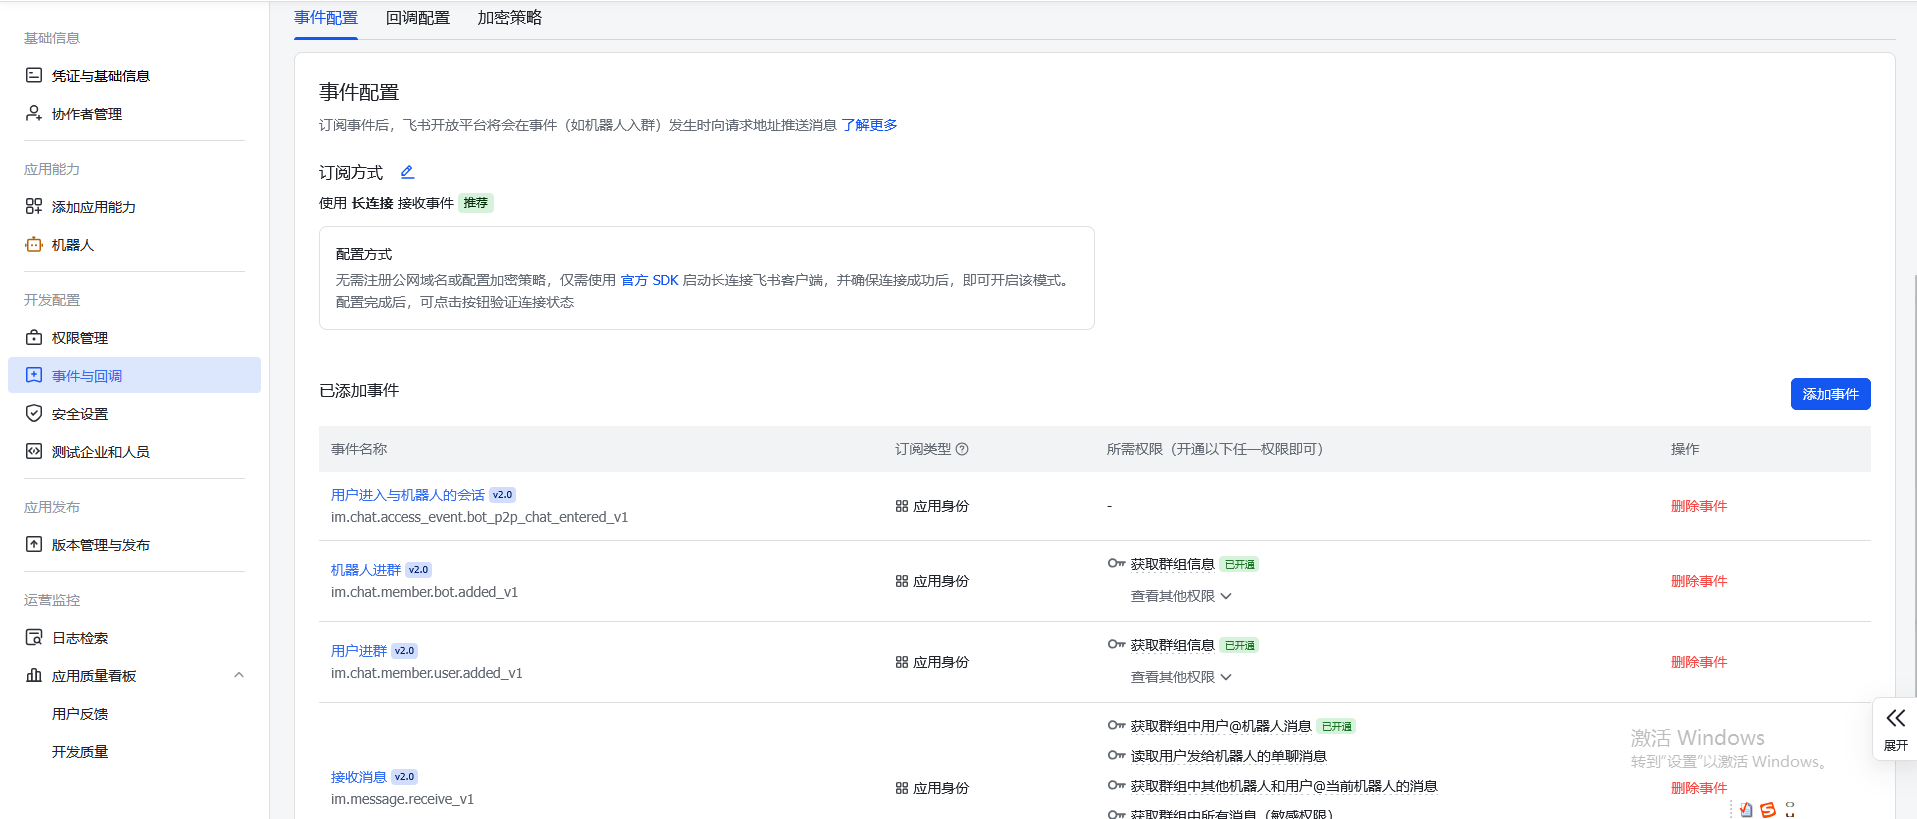Delete the 用户进群 event
Viewport: 1917px width, 819px height.
[1699, 662]
